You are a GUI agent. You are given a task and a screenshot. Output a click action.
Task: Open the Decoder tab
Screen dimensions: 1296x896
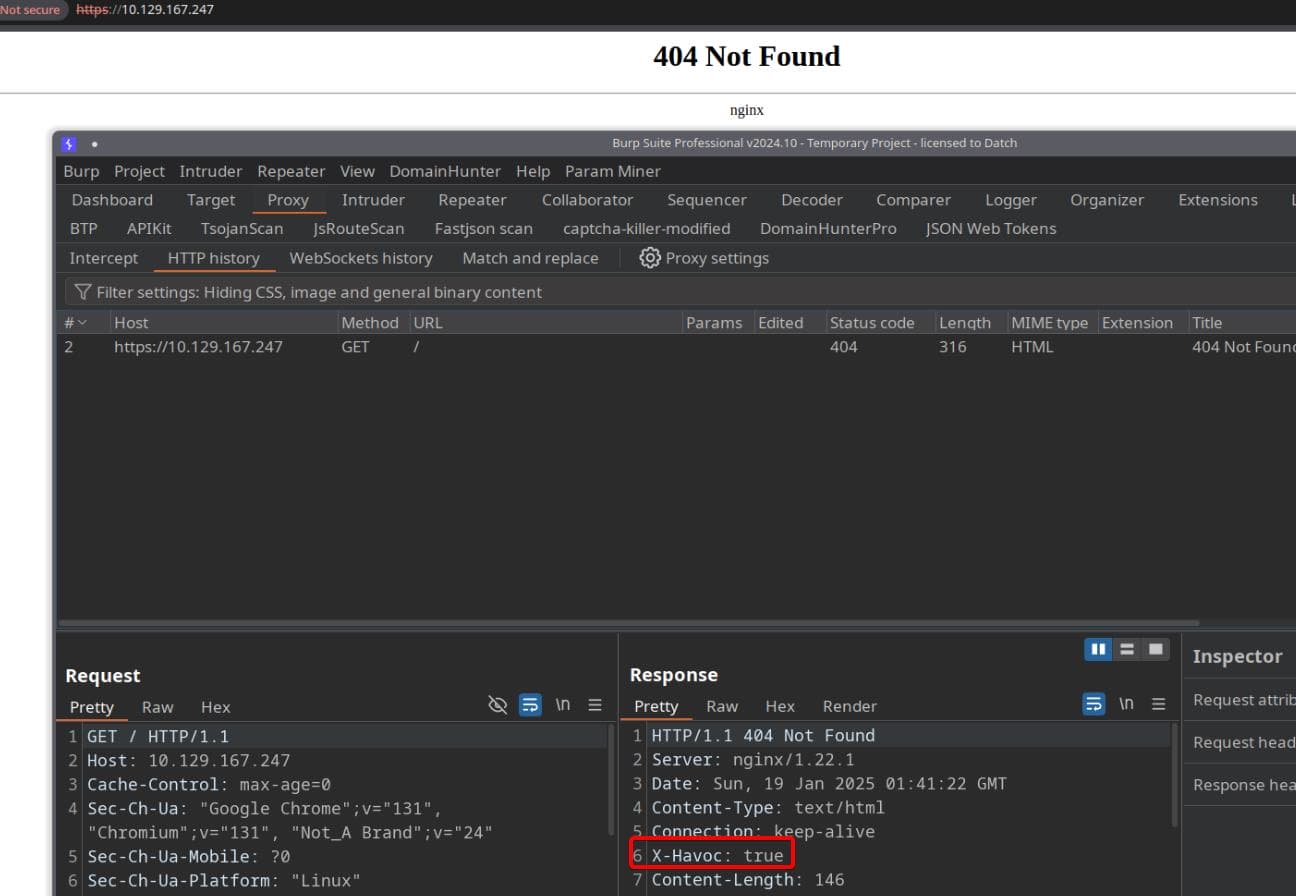coord(812,200)
